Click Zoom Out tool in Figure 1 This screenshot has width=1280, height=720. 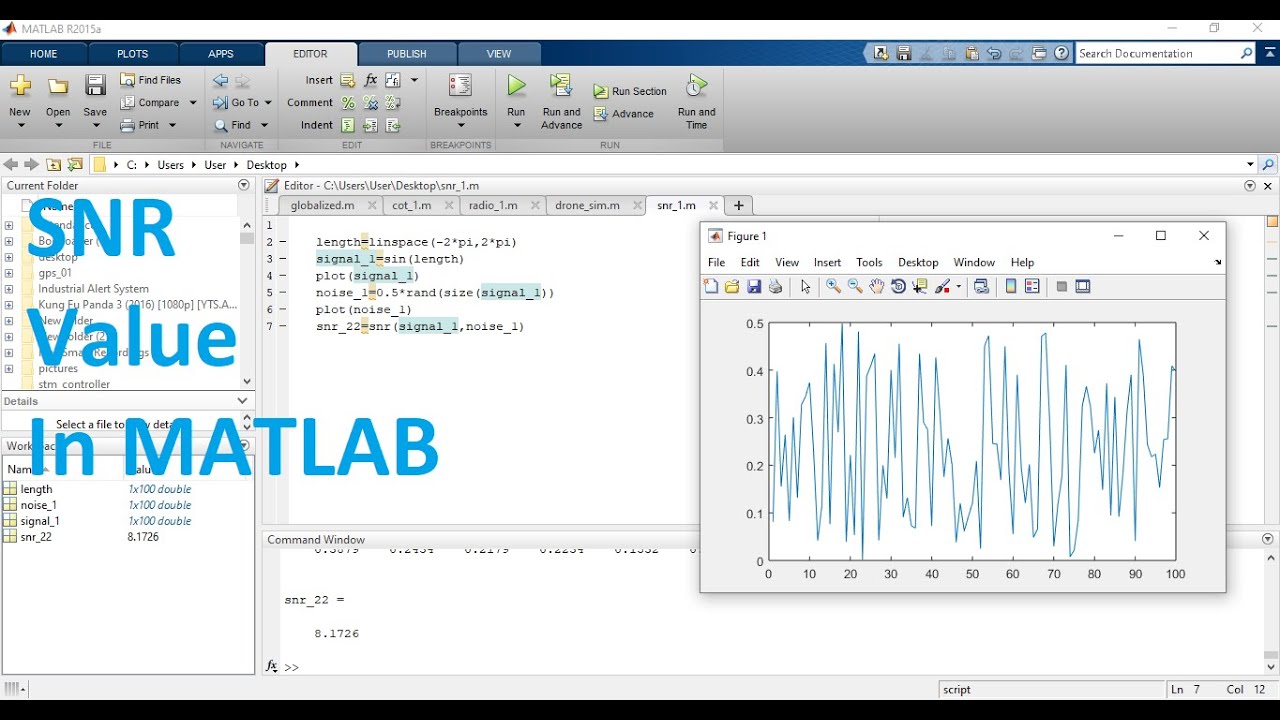pos(854,286)
